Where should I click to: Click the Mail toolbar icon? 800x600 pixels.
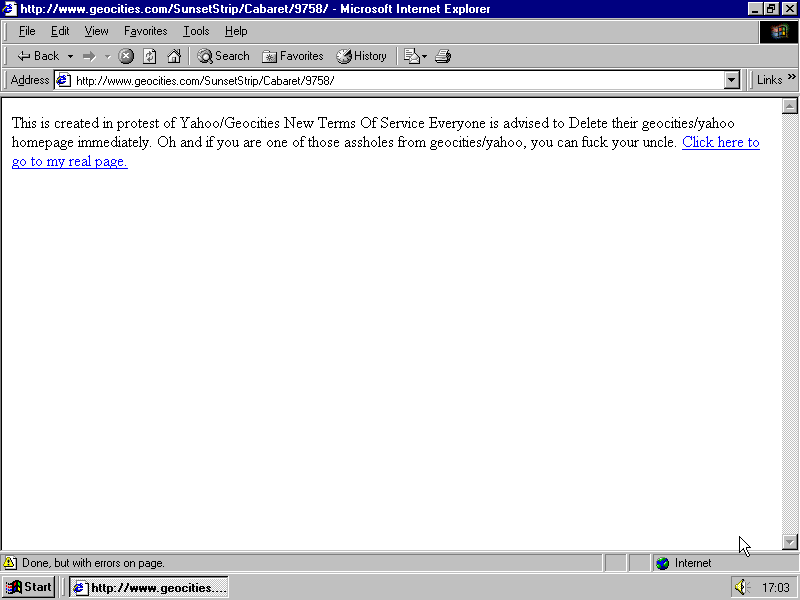click(x=411, y=56)
